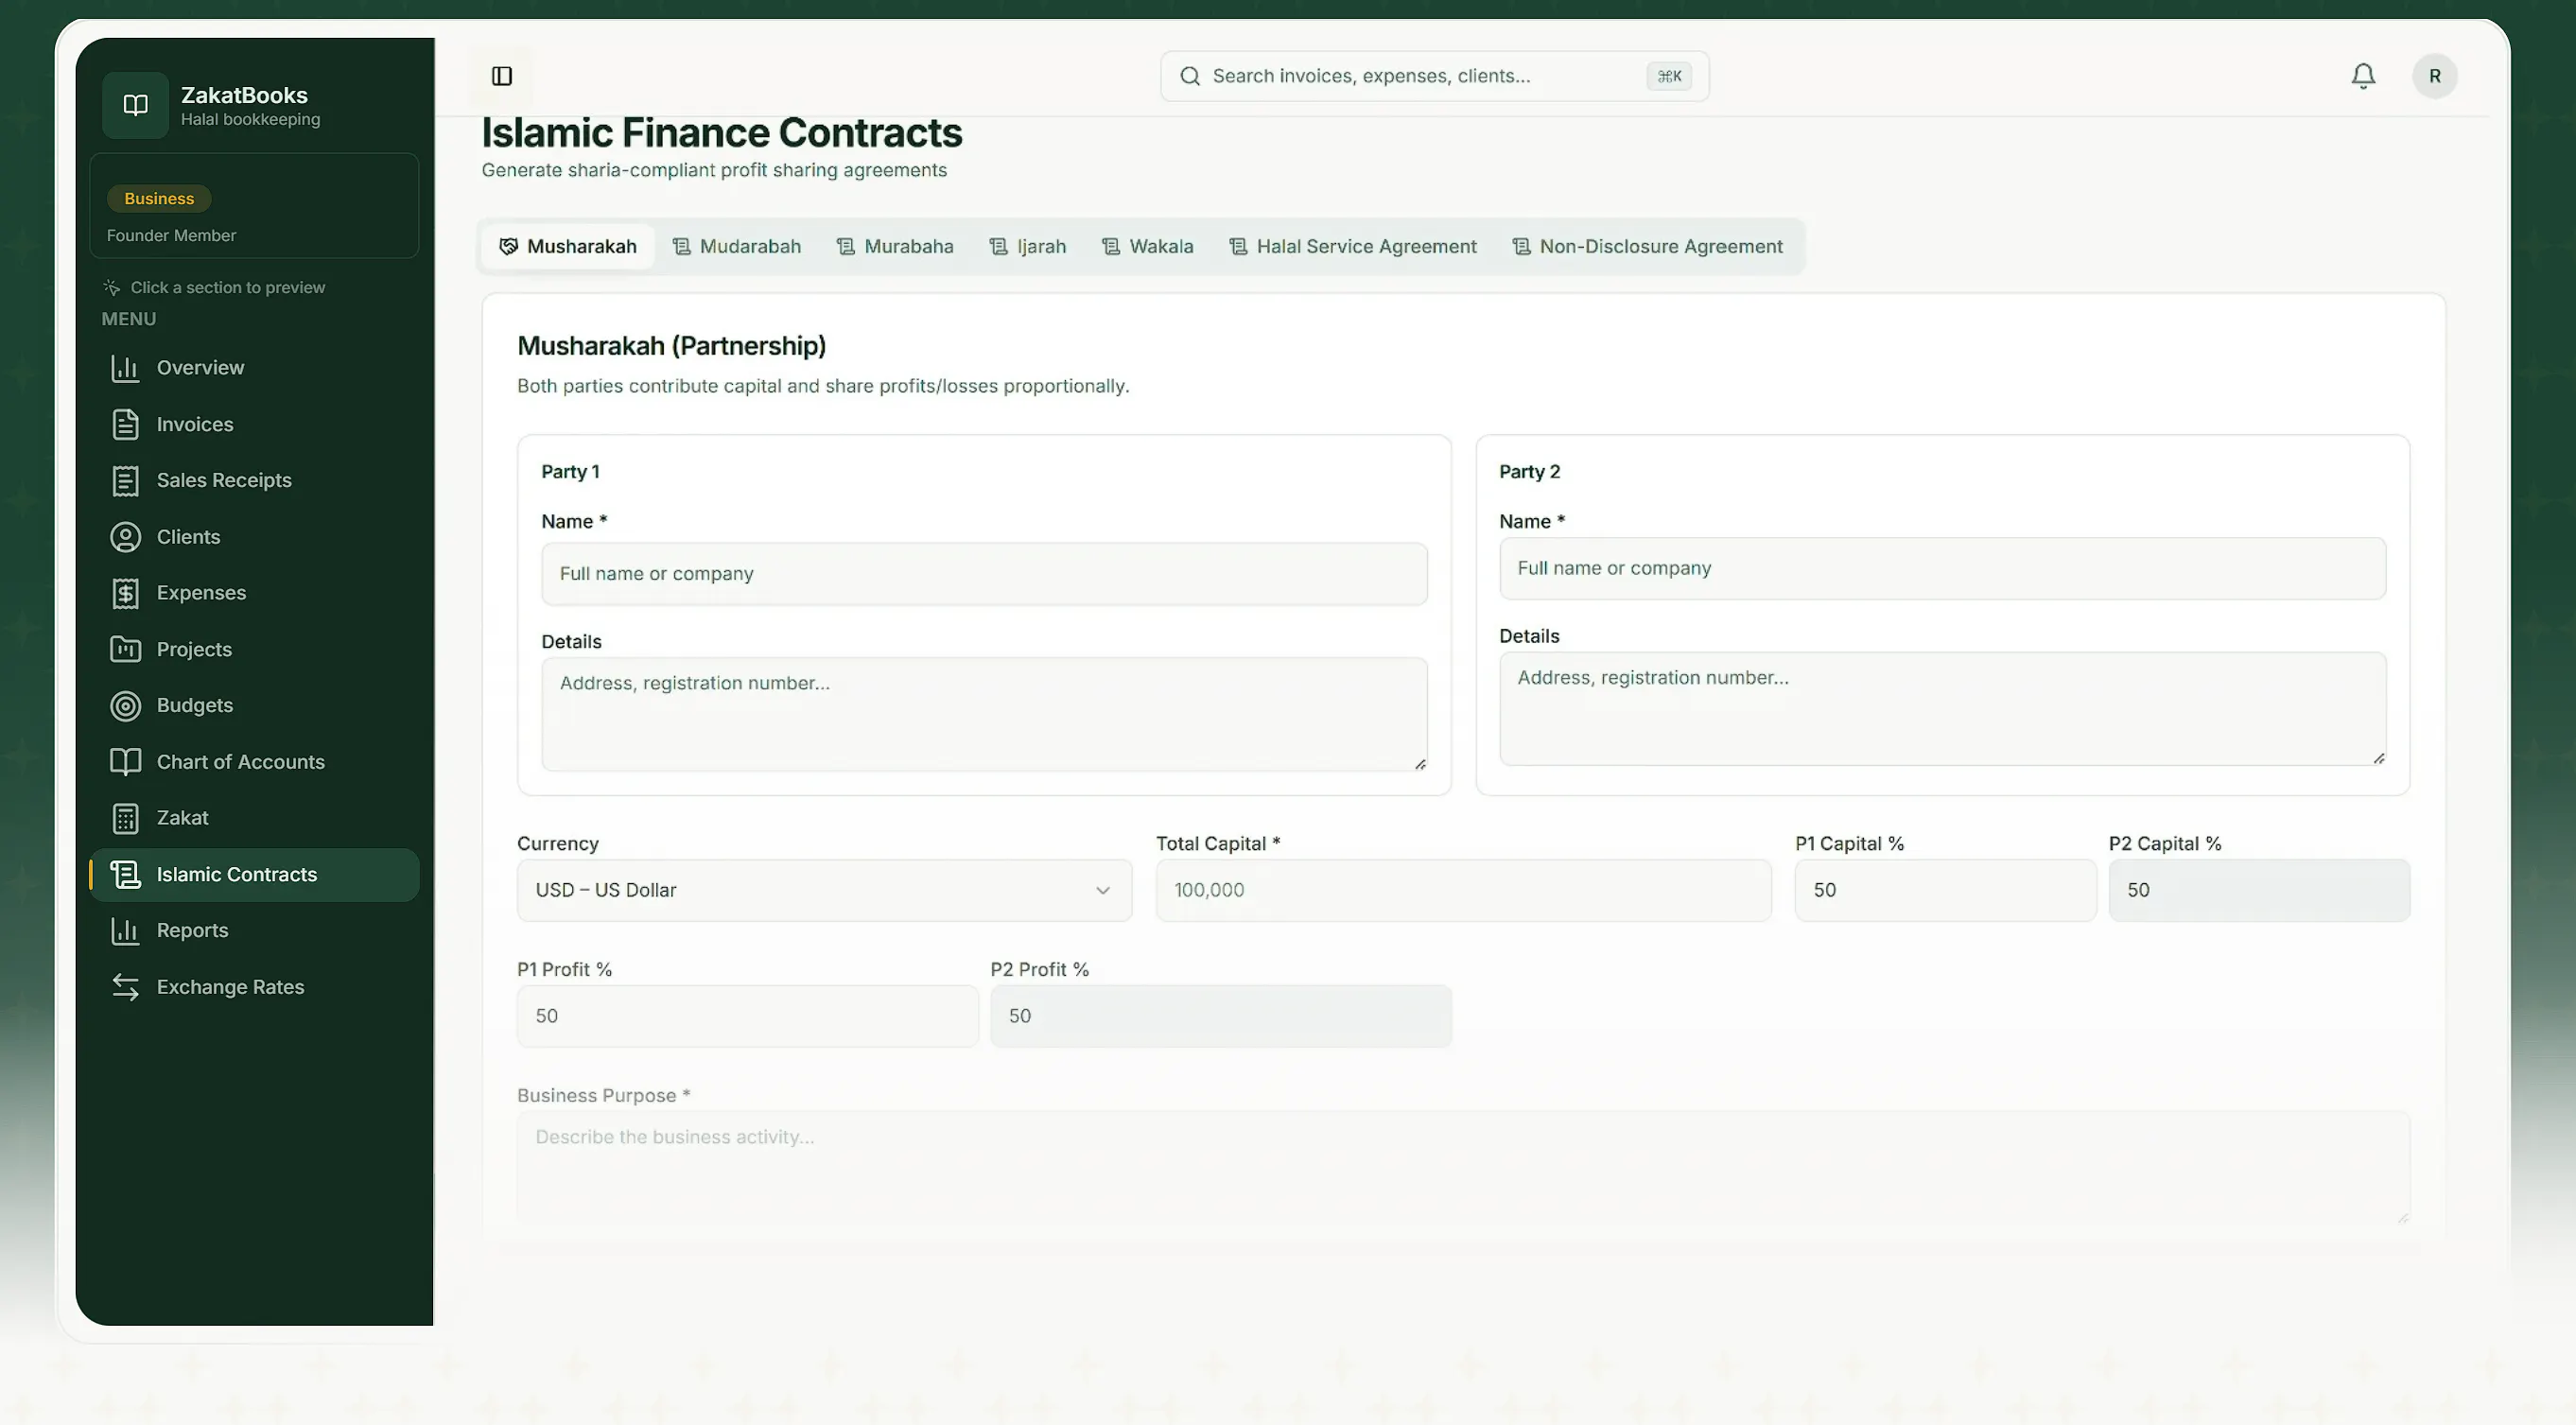Focus the search invoices field
Image resolution: width=2576 pixels, height=1425 pixels.
coord(1434,76)
